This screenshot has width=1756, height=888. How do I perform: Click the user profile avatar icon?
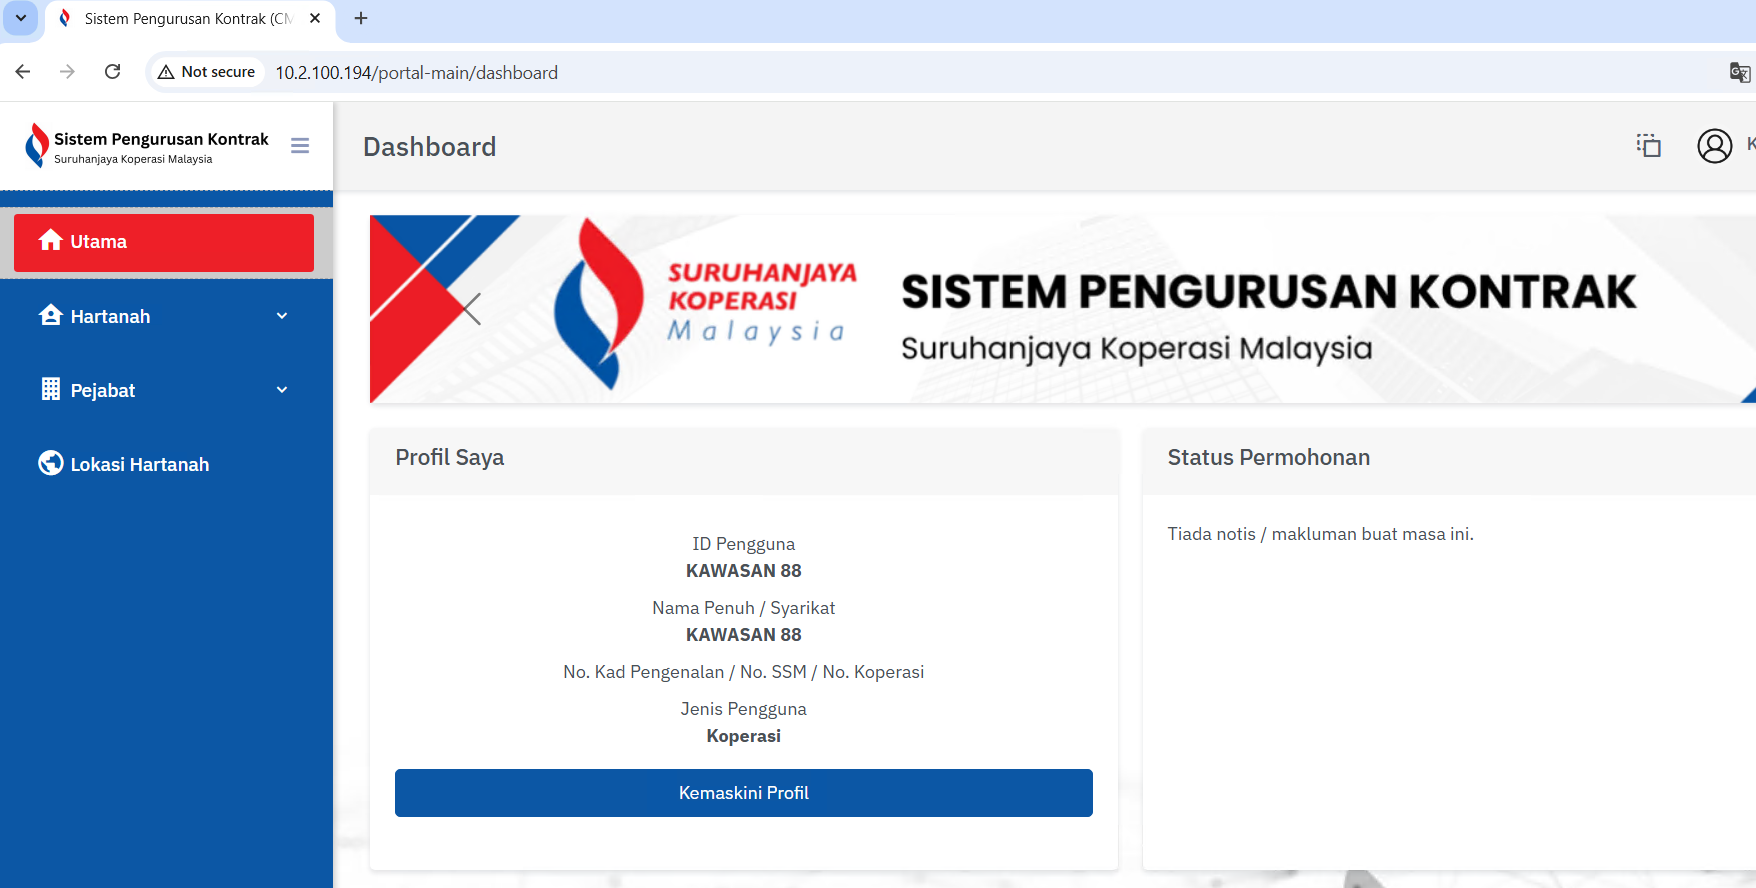coord(1714,146)
